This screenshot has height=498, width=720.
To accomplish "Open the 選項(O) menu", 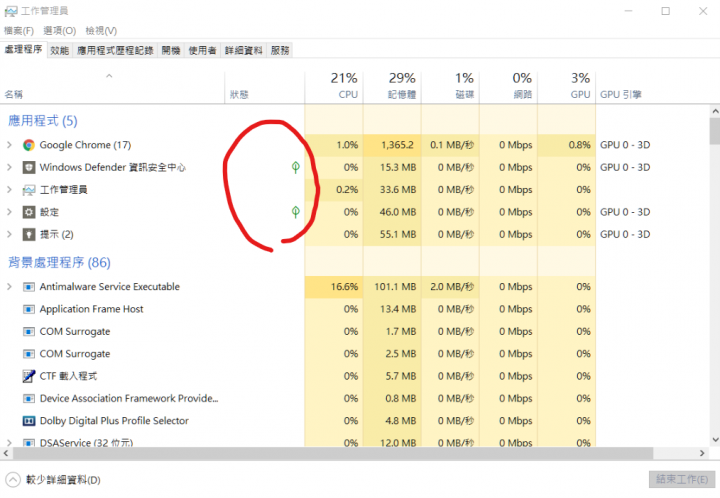I will (60, 31).
